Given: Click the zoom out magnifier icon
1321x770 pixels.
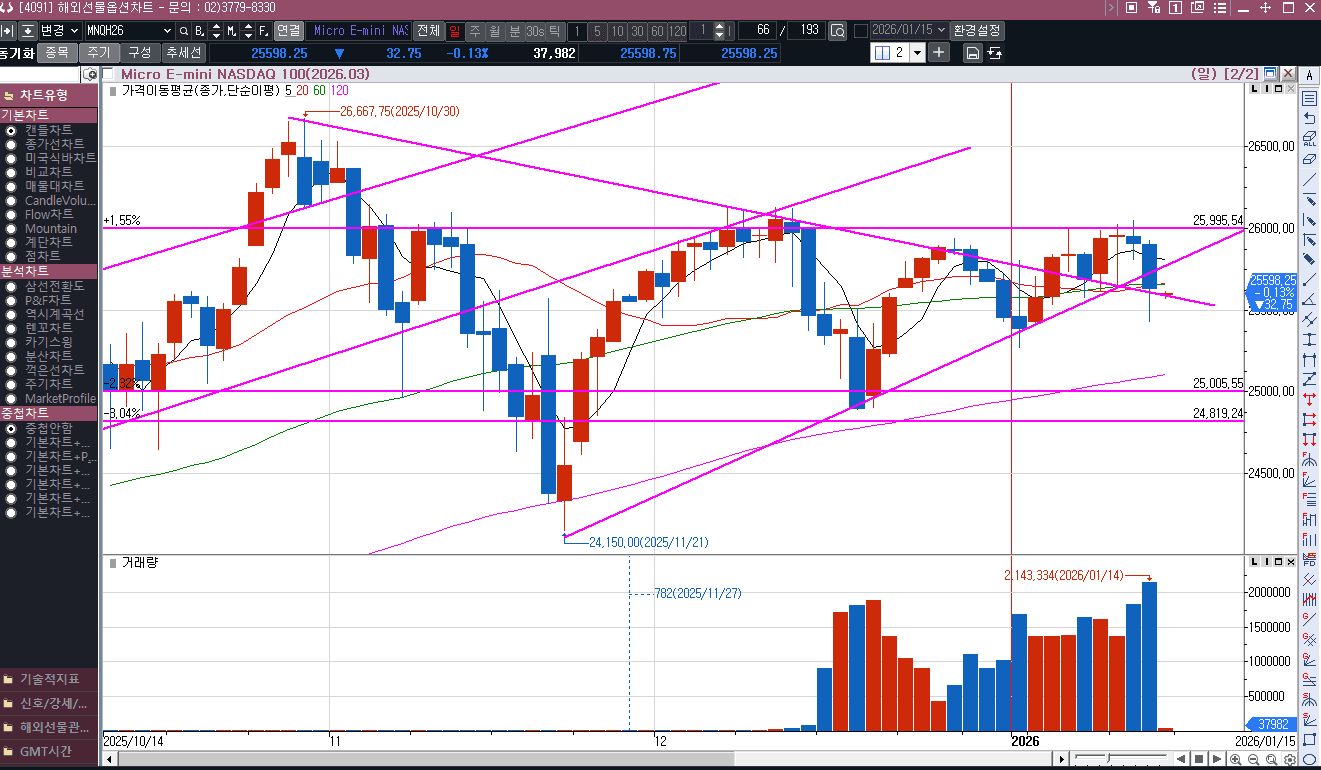Looking at the screenshot, I should [x=1254, y=760].
